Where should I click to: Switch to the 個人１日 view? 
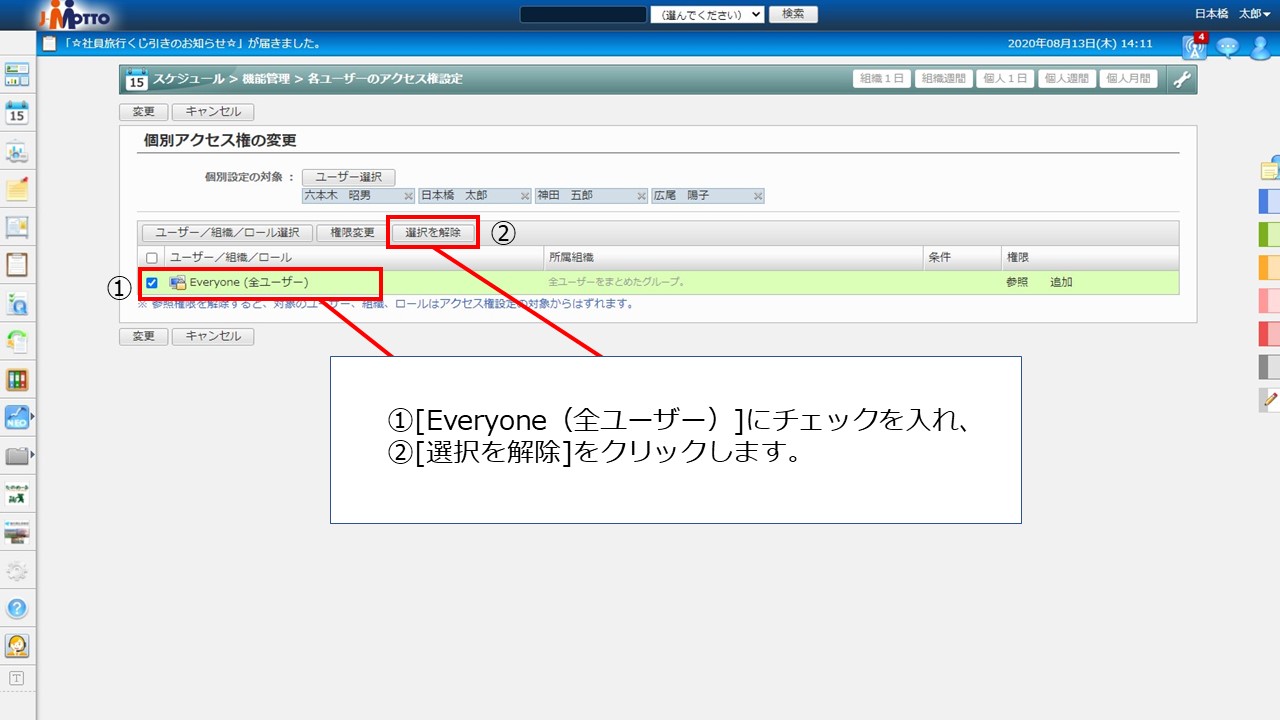pyautogui.click(x=1005, y=79)
